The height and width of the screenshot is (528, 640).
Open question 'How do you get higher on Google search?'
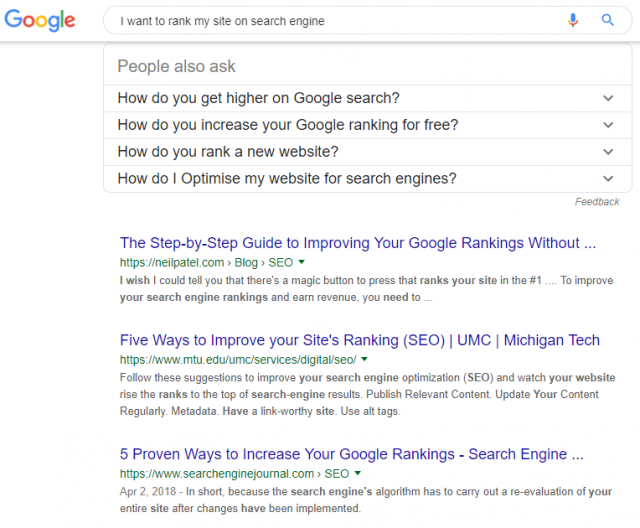[368, 98]
